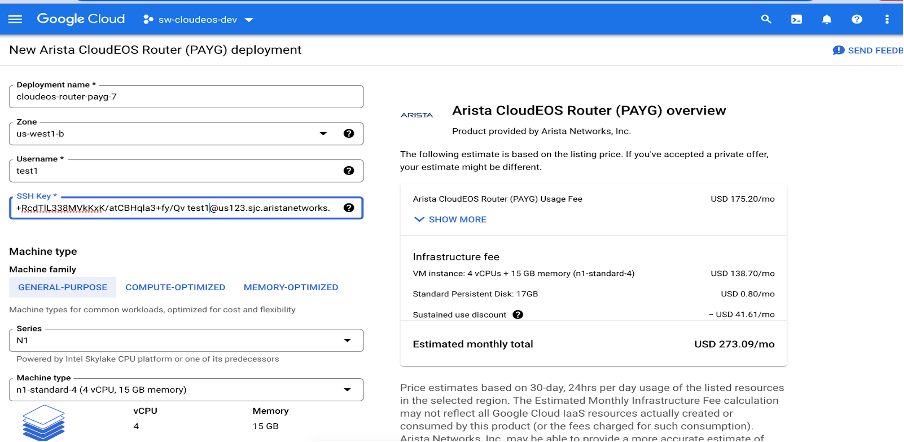
Task: Open the Zone dropdown us-west1-b
Action: pos(186,134)
